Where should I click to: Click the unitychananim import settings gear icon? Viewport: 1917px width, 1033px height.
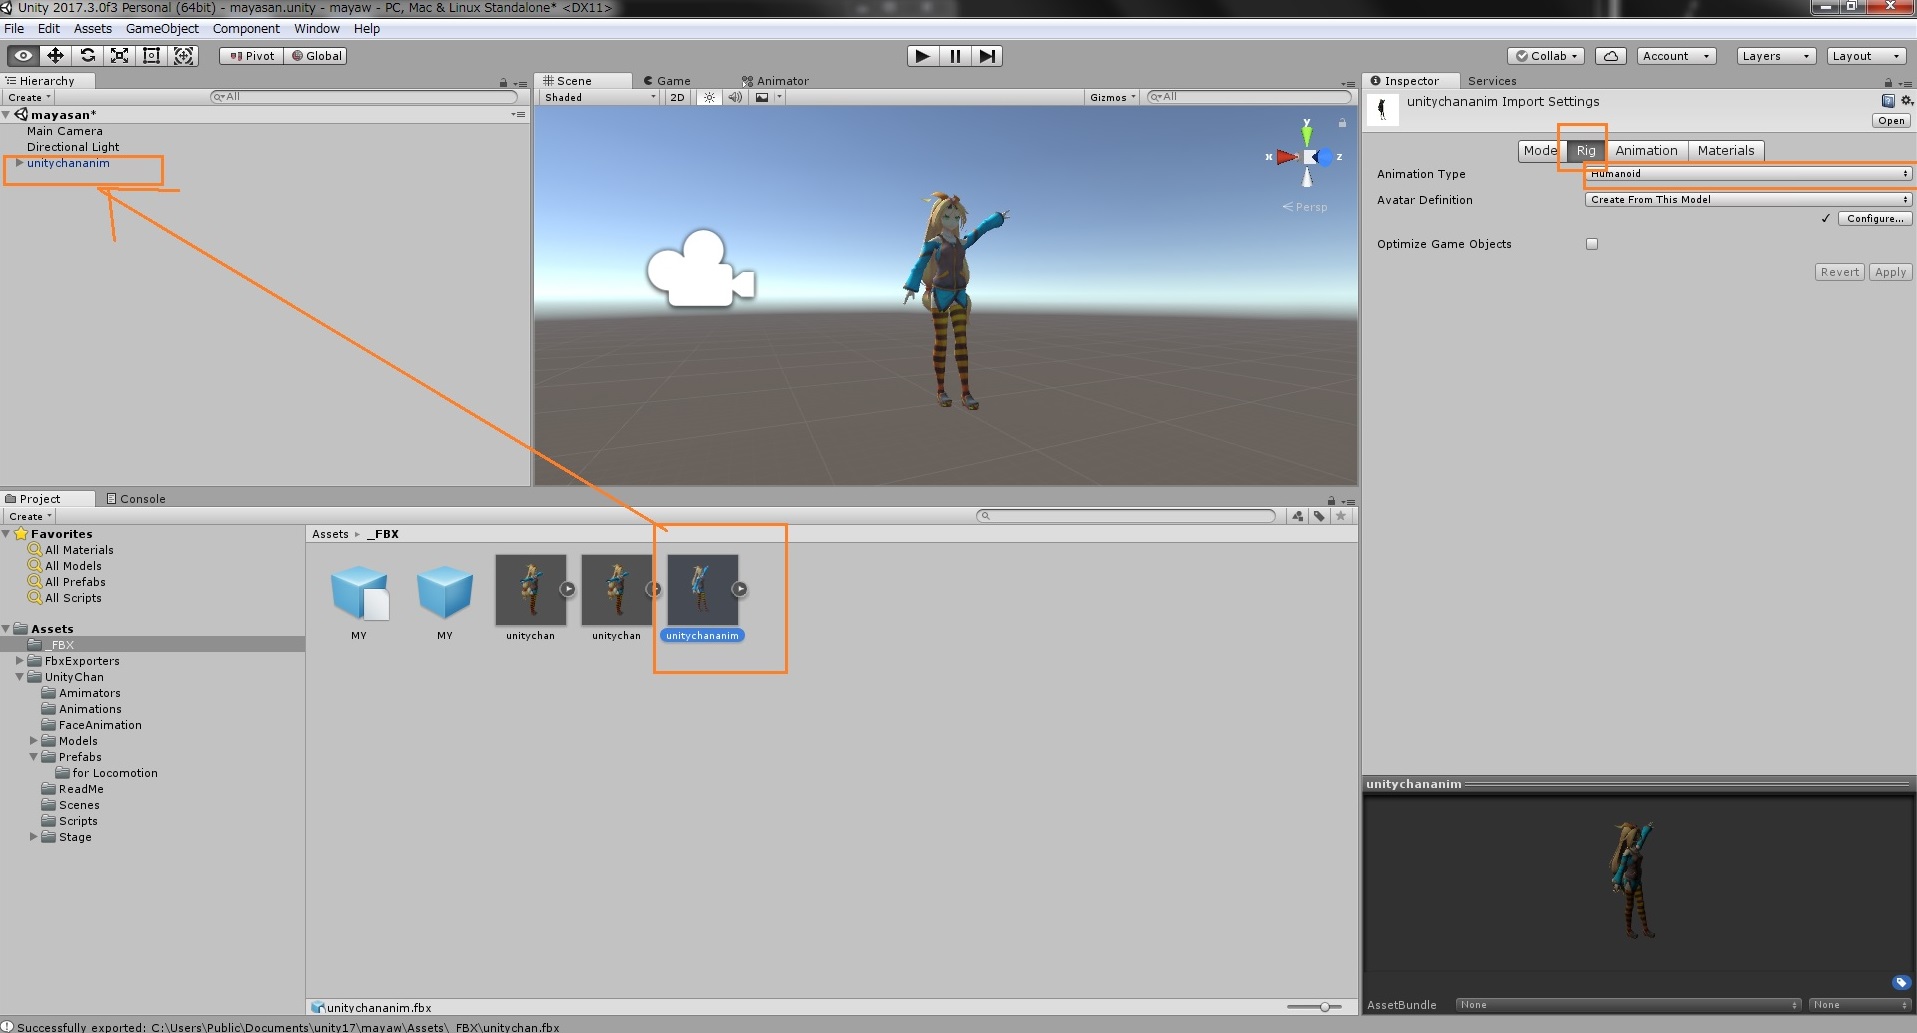[1906, 101]
